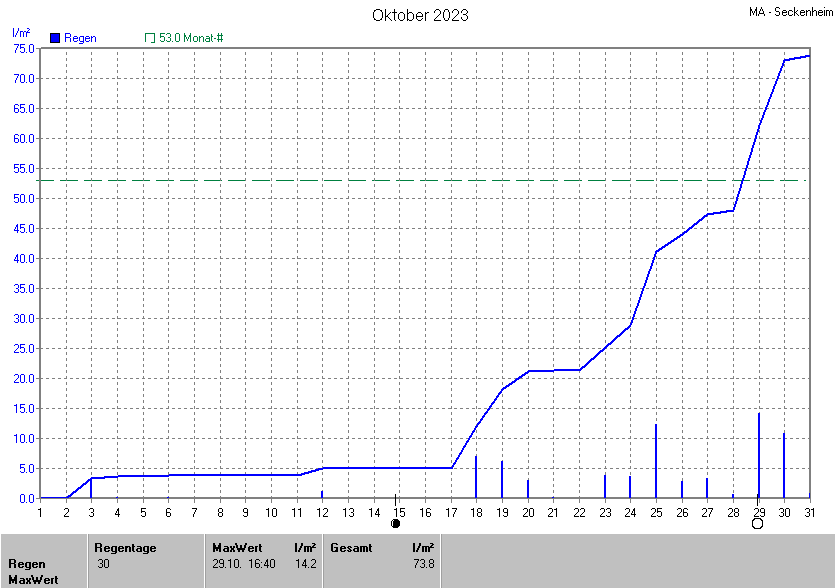Click the 75.0 label on the y-axis
The image size is (835, 588).
[24, 48]
